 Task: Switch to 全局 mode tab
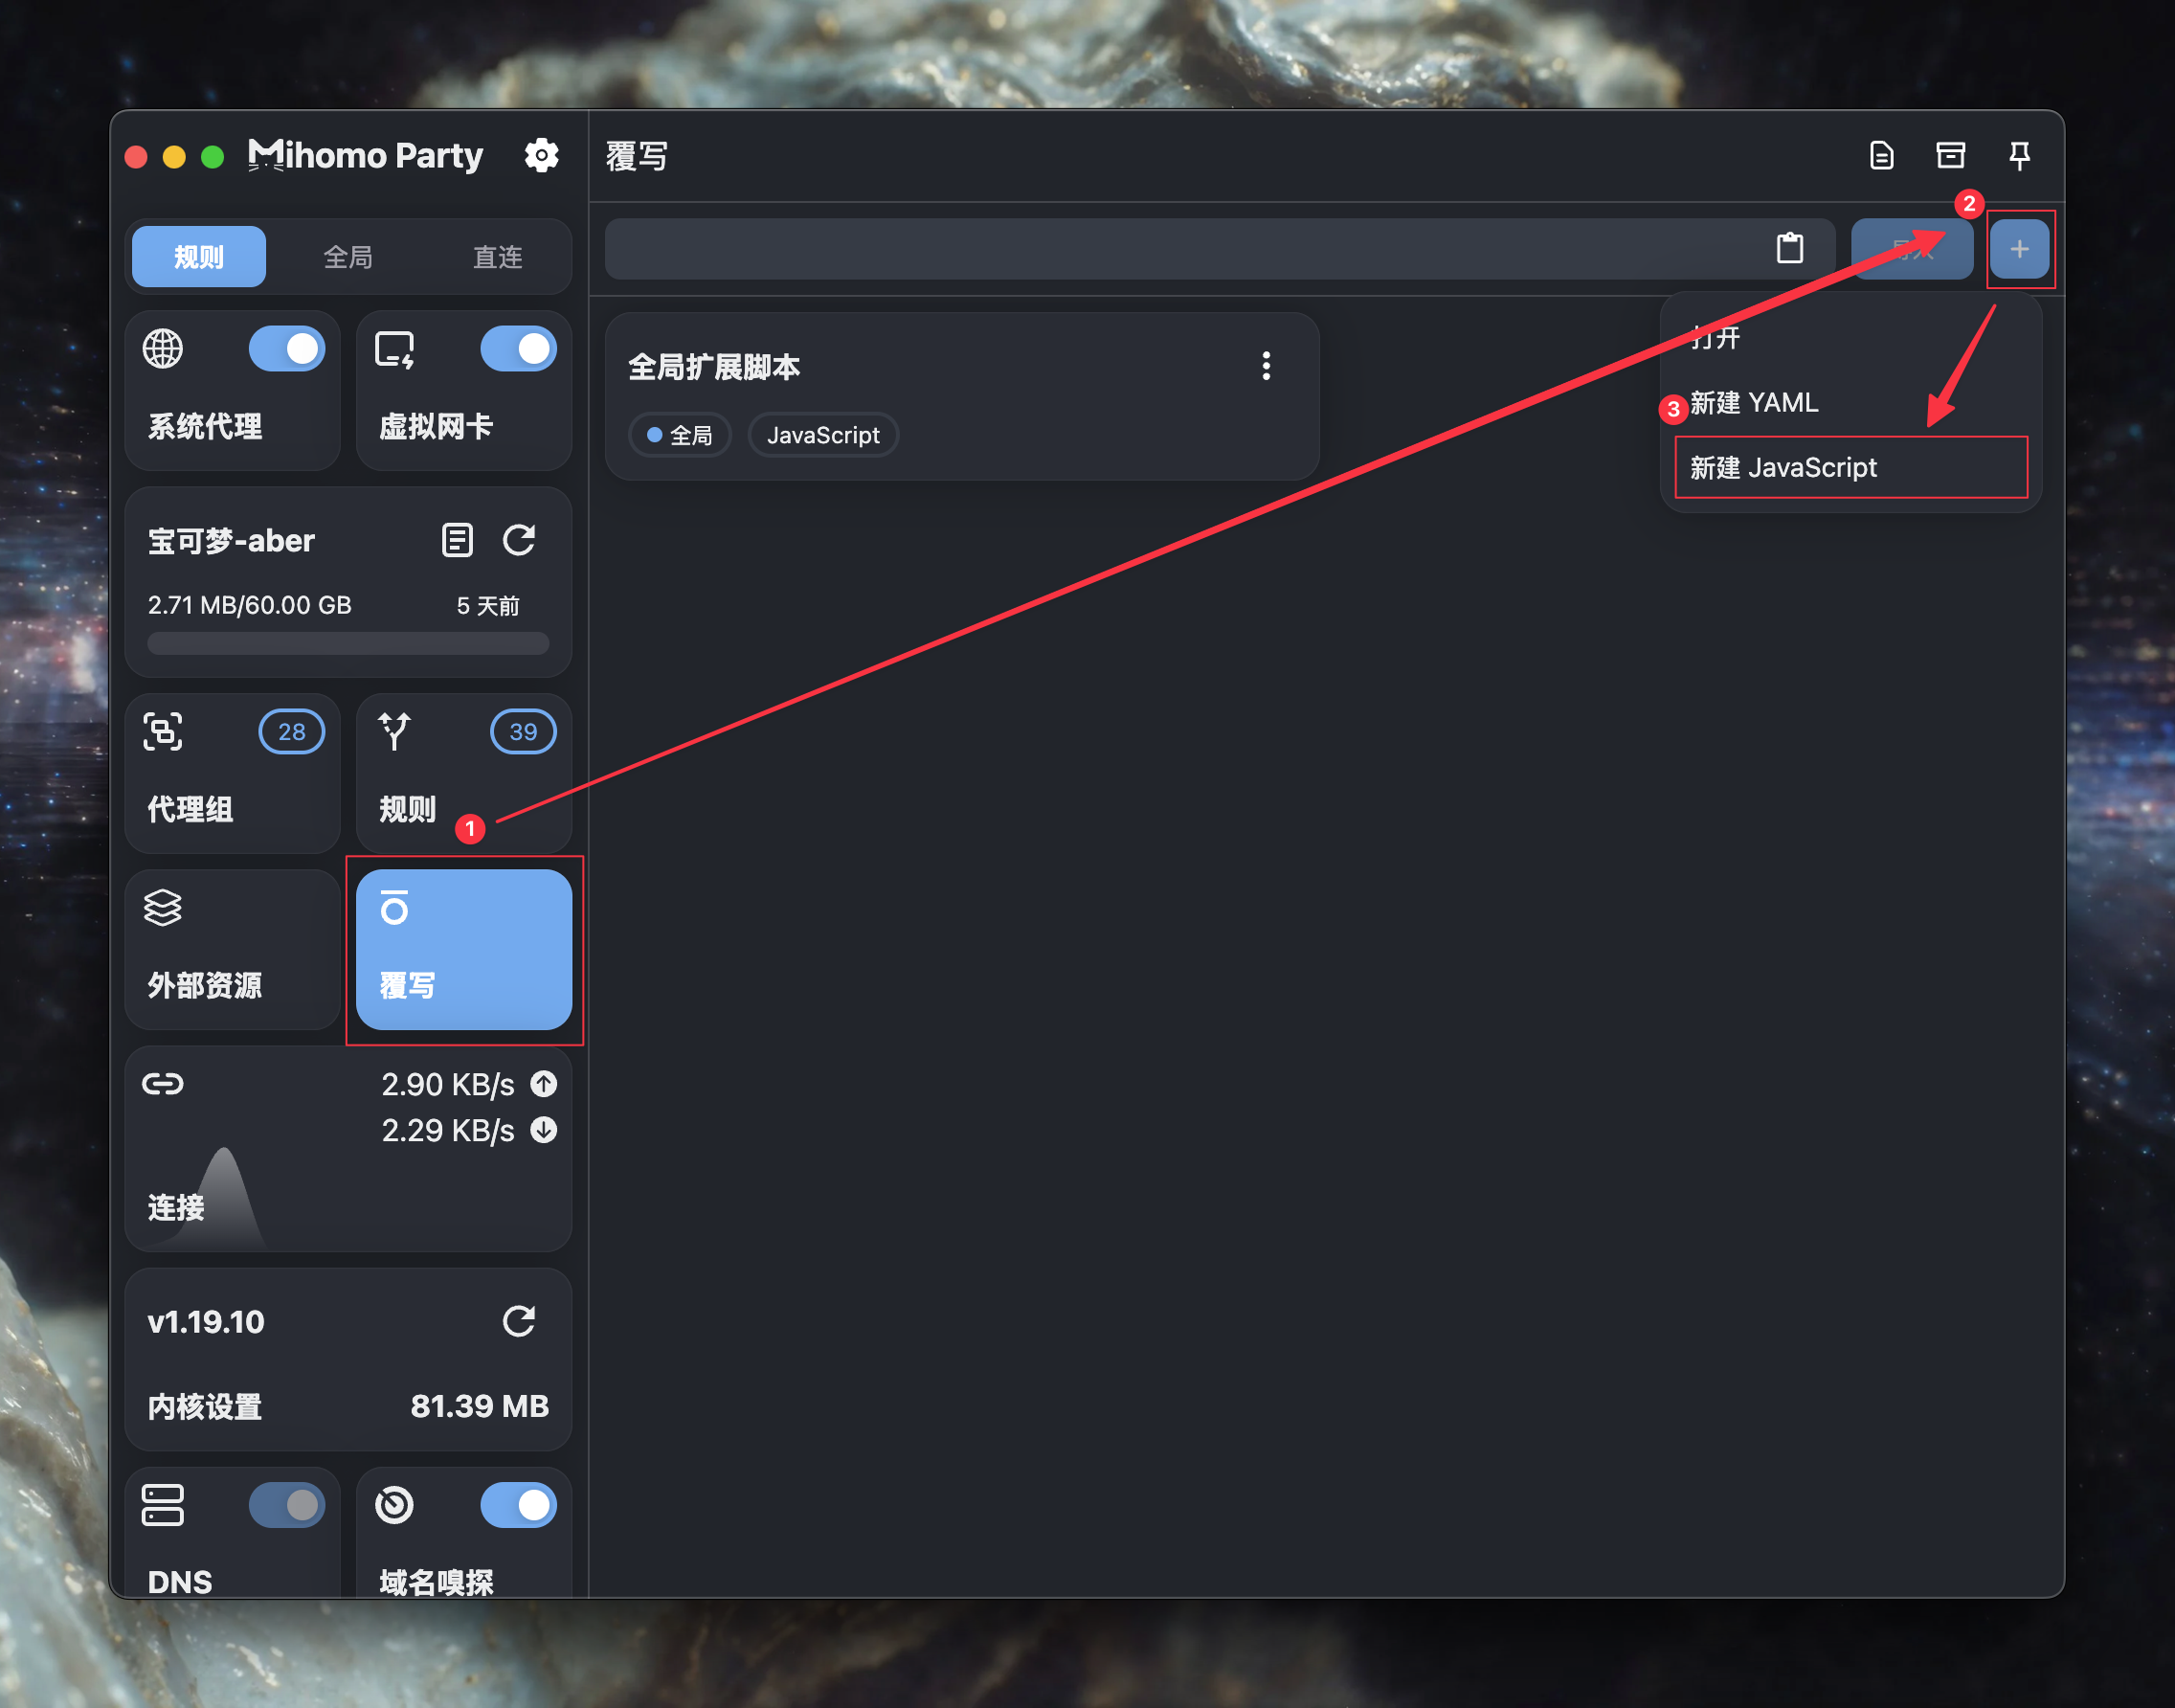tap(348, 257)
